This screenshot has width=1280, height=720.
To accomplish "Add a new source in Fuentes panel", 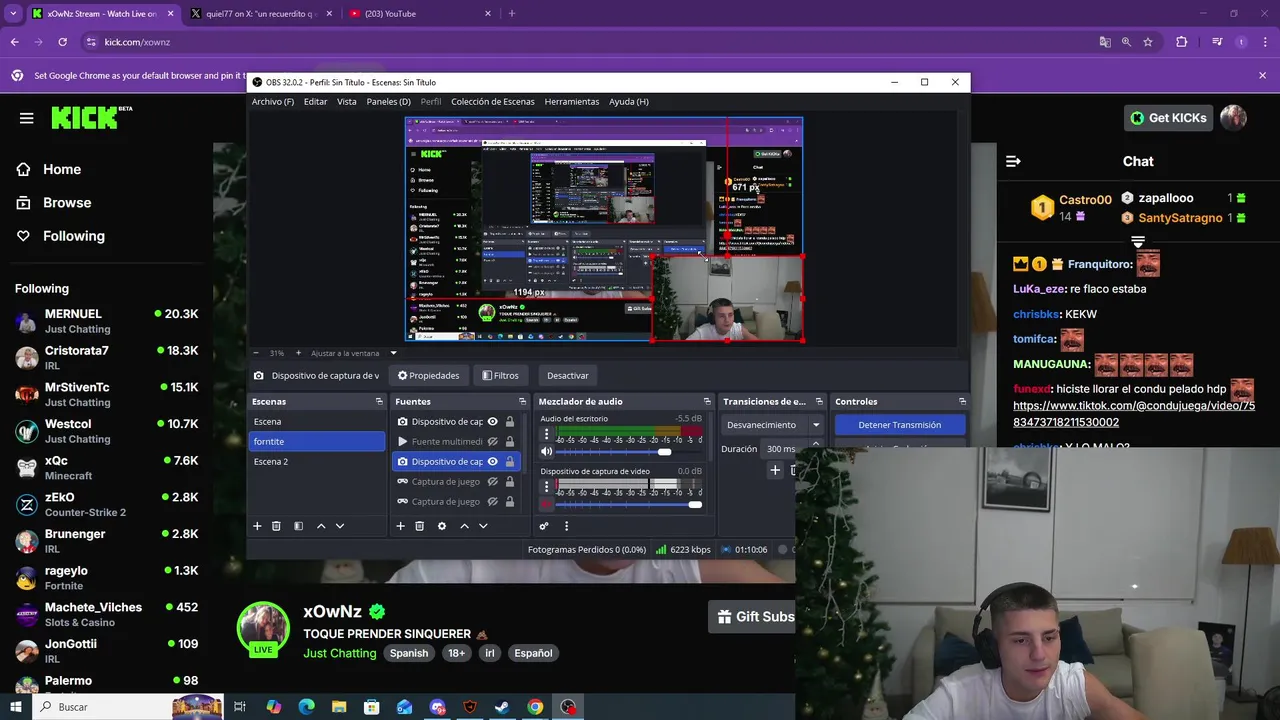I will (x=400, y=526).
